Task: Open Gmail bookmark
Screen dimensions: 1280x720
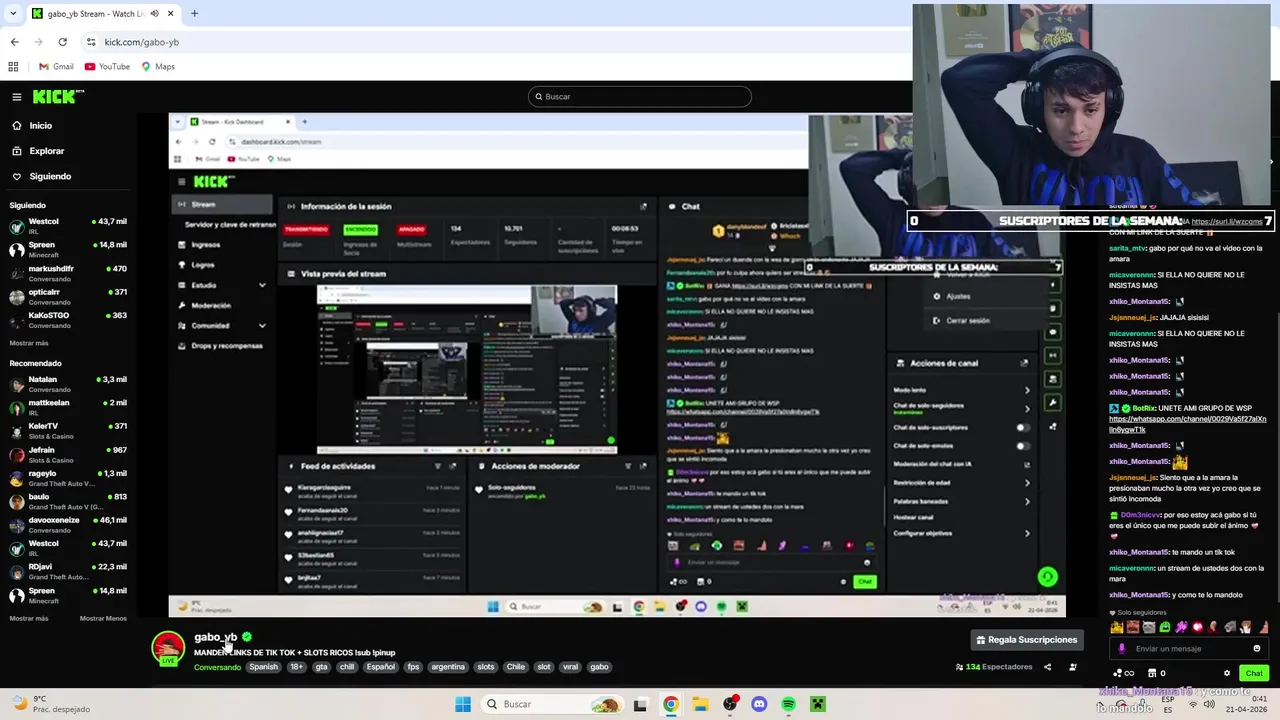Action: coord(56,67)
